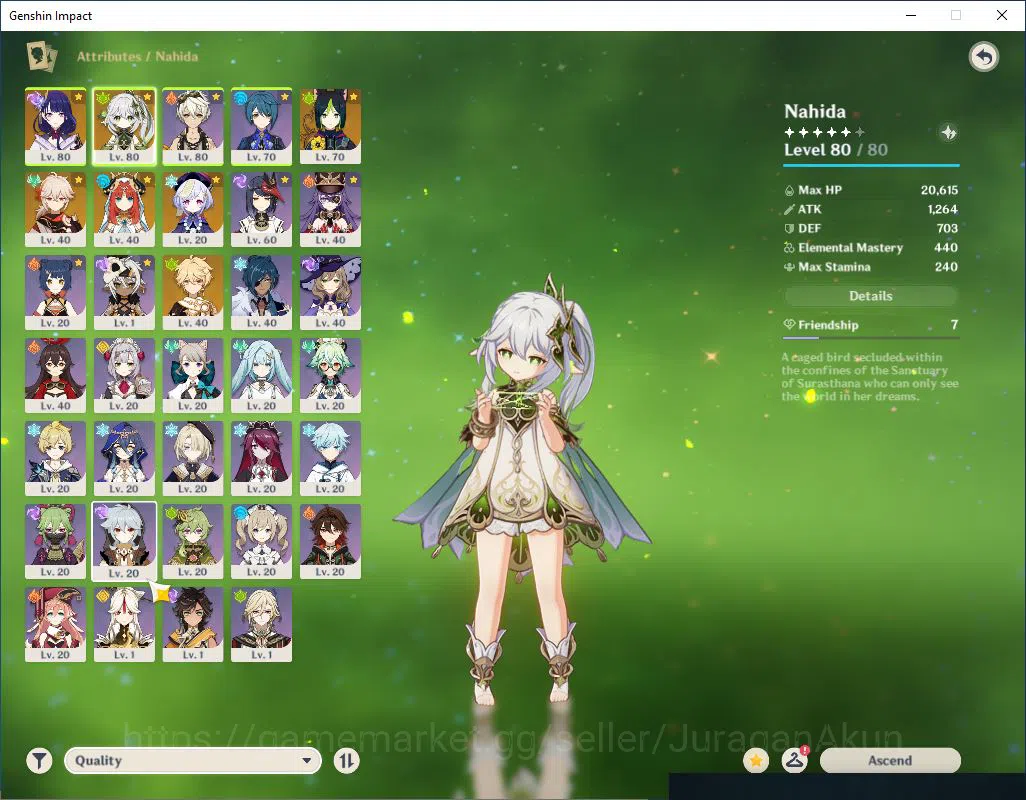Image resolution: width=1026 pixels, height=800 pixels.
Task: Open Nahida's ascension star sparkle icon
Action: [x=948, y=133]
